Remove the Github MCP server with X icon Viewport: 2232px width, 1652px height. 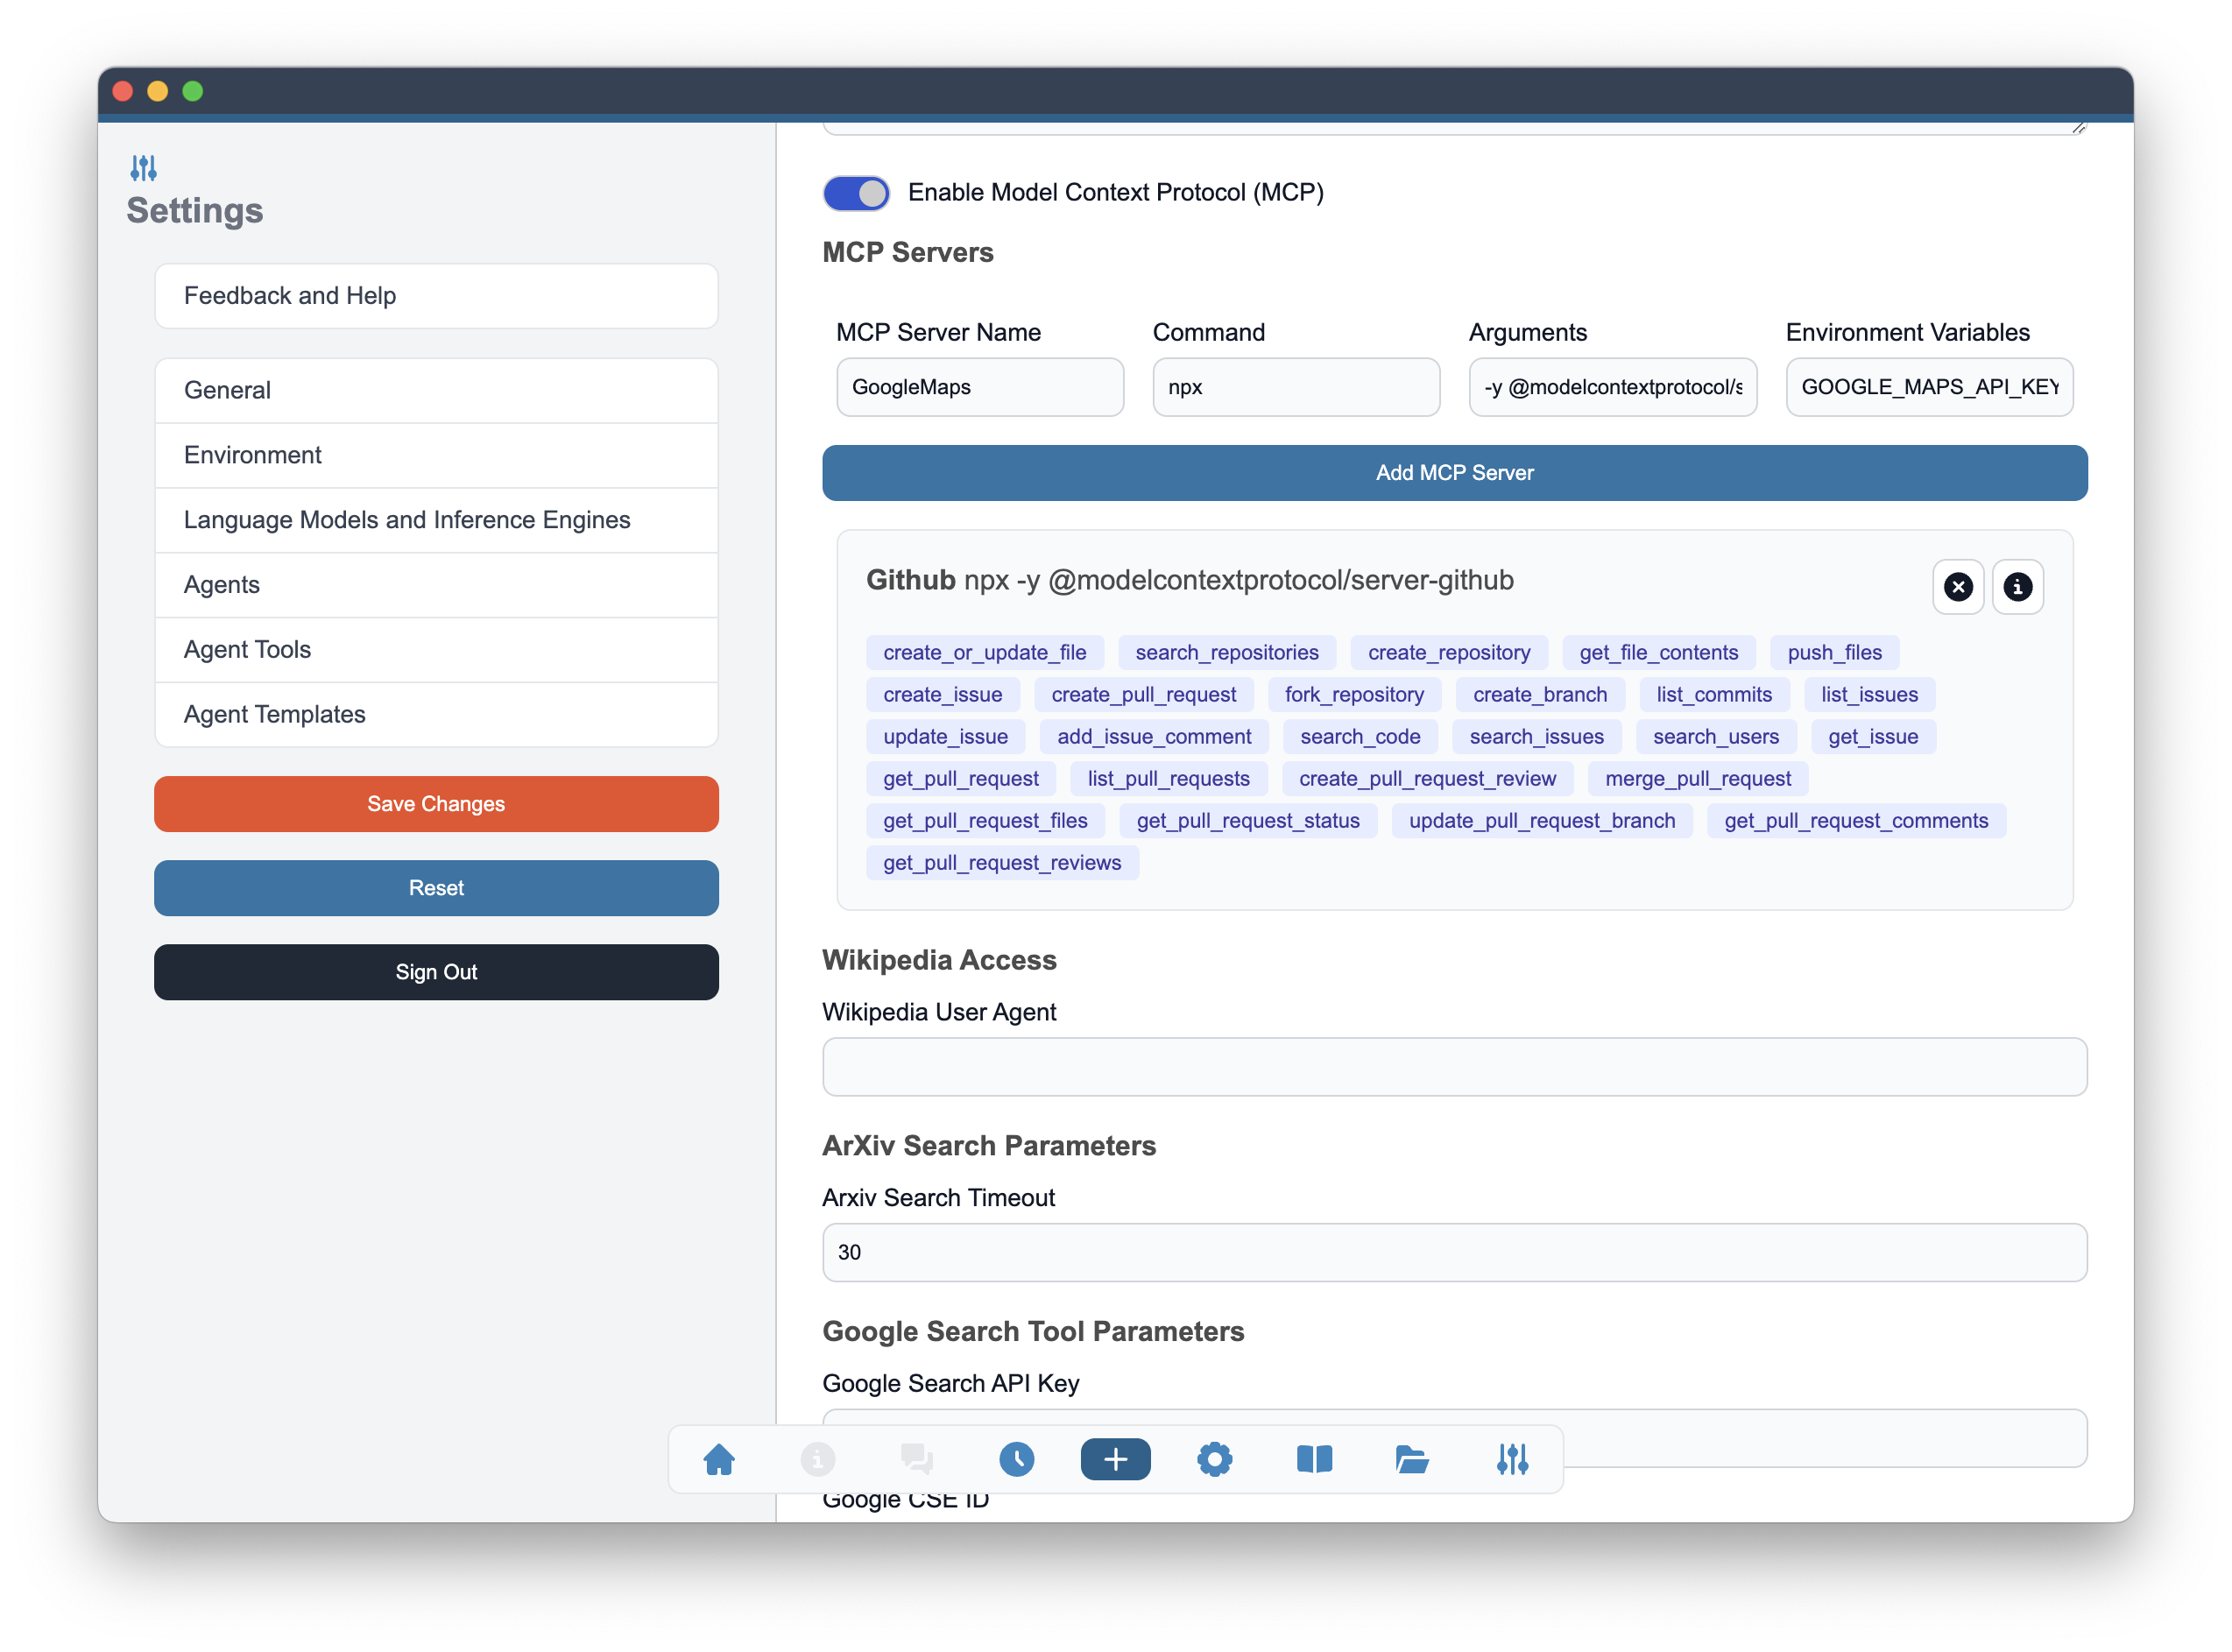1957,587
